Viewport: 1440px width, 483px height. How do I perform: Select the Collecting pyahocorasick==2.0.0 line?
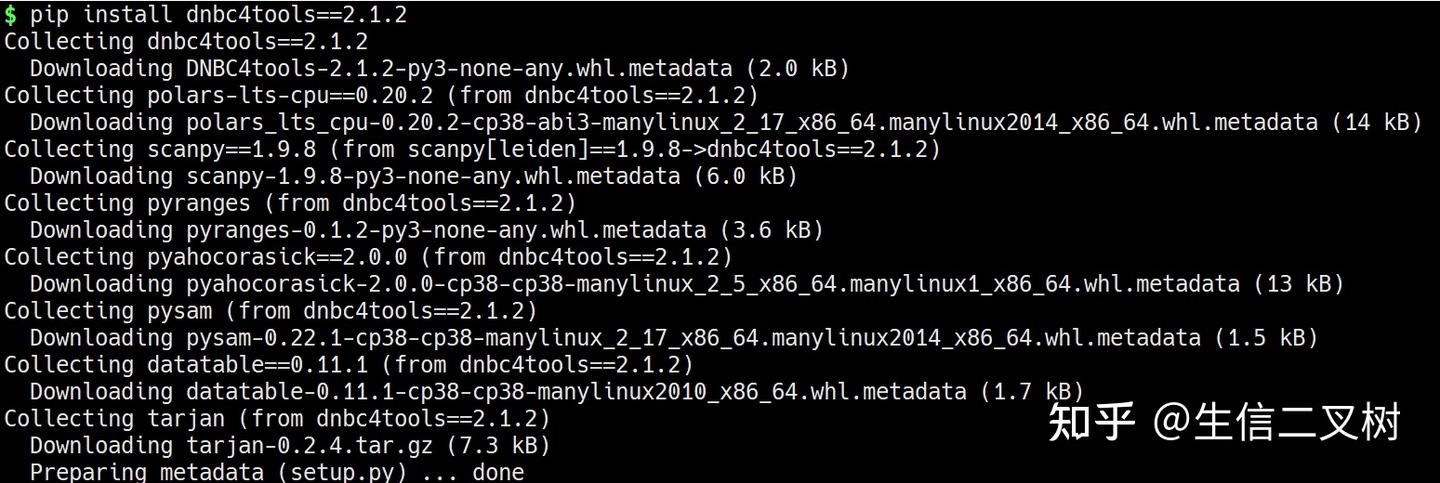[368, 258]
